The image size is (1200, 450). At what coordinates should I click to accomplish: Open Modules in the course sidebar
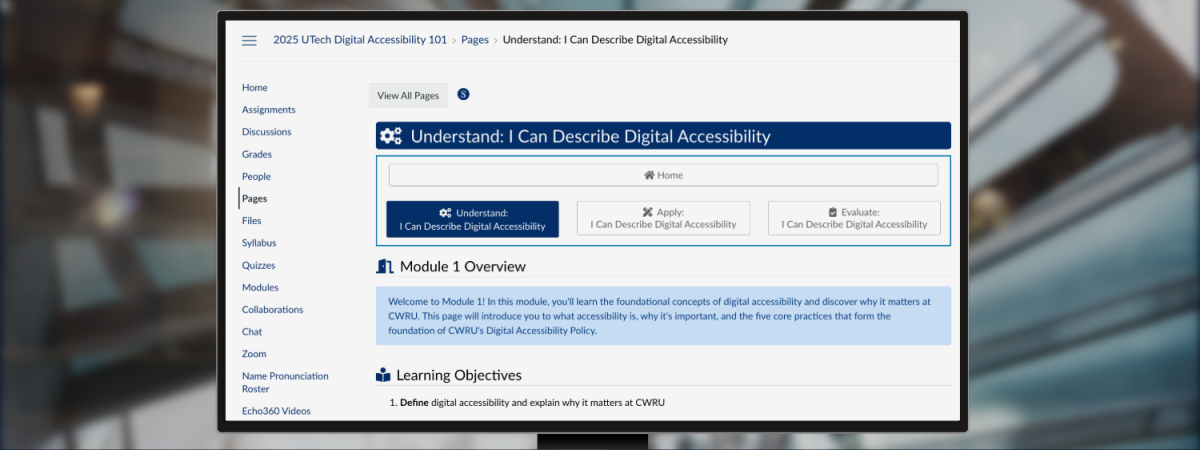[x=260, y=287]
